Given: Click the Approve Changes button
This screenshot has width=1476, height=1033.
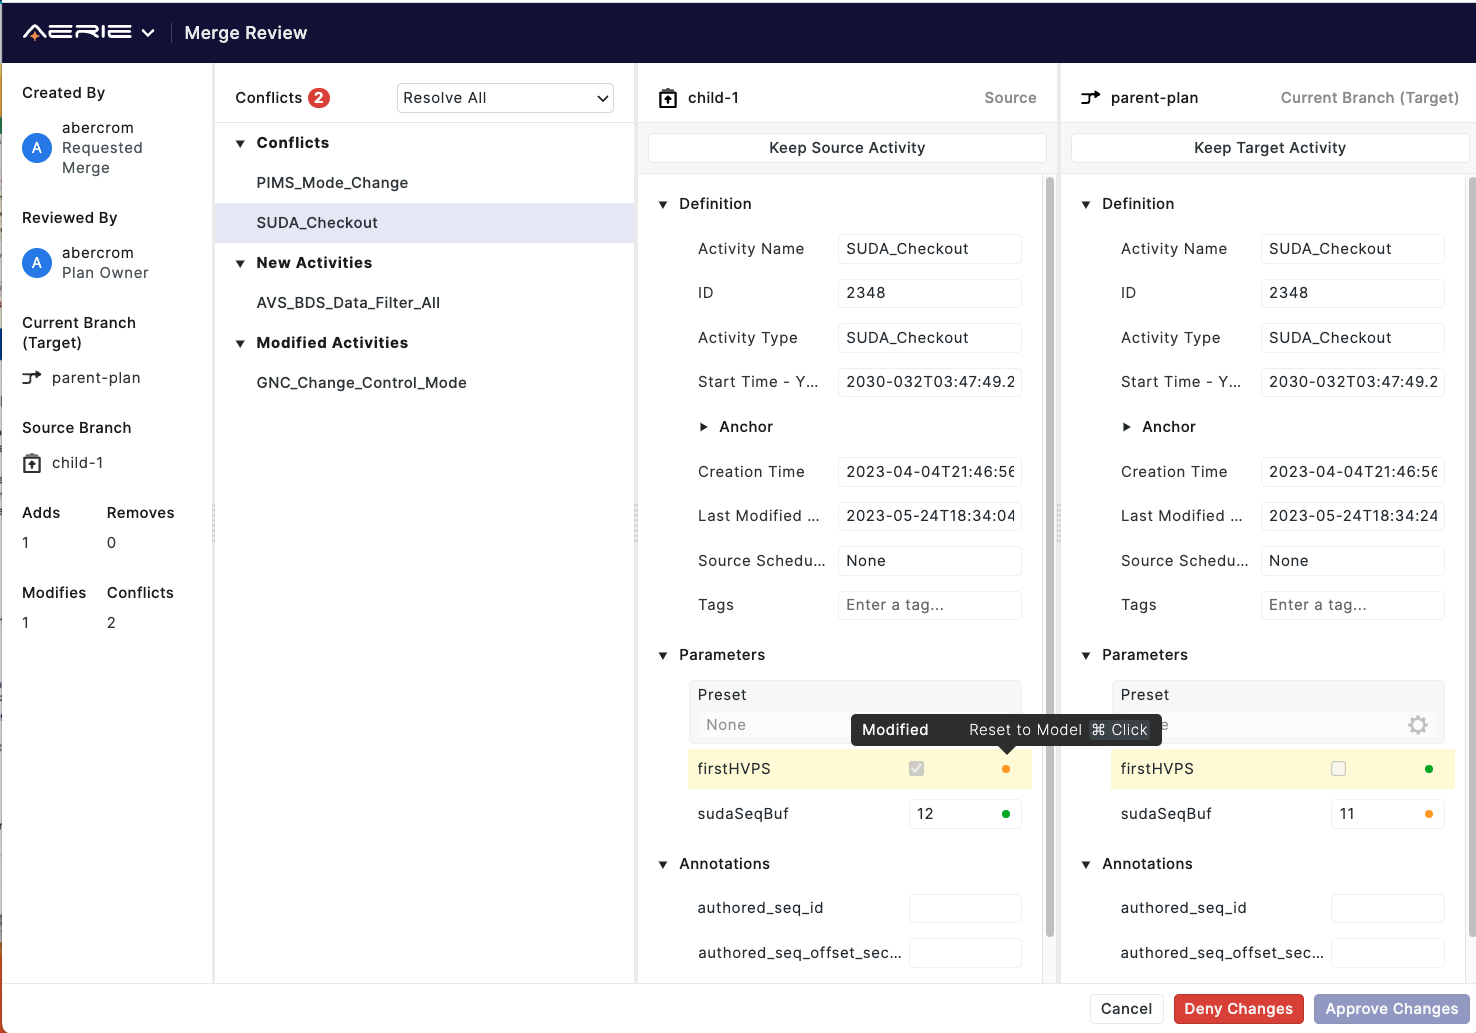Looking at the screenshot, I should (x=1391, y=1008).
